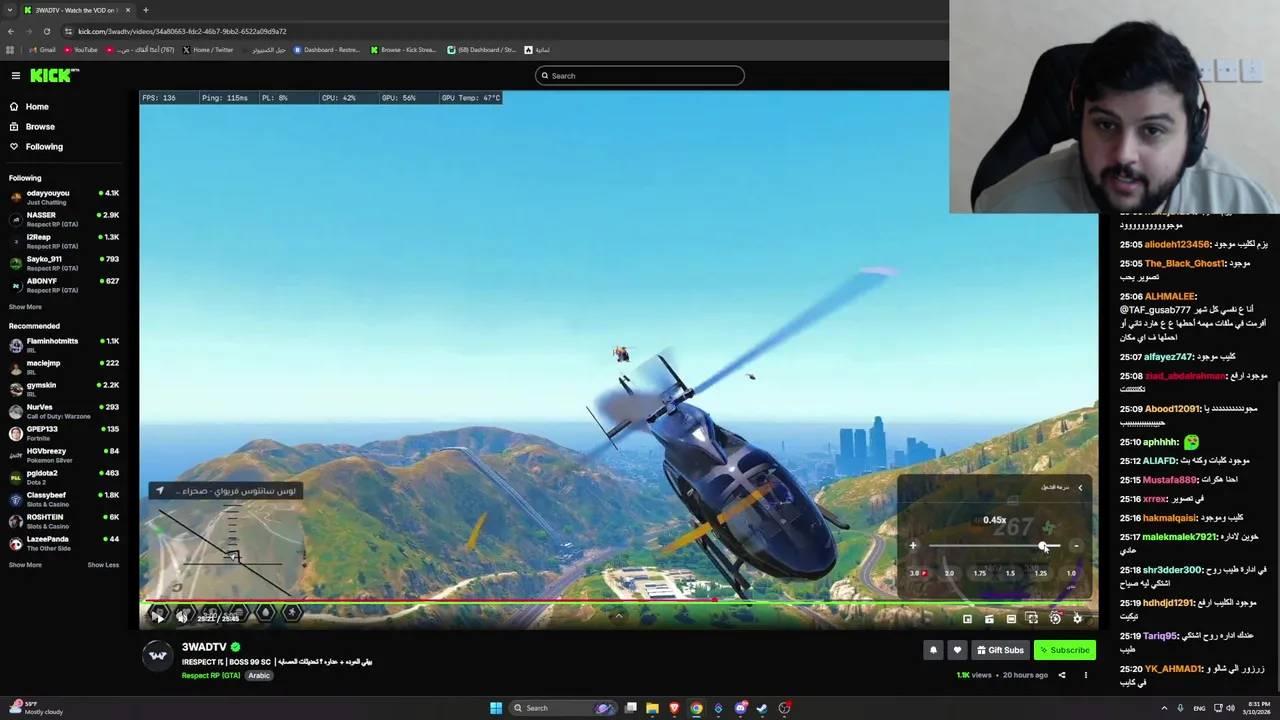Screen dimensions: 1280x720
Task: Click the browser address bar URL
Action: [x=182, y=31]
